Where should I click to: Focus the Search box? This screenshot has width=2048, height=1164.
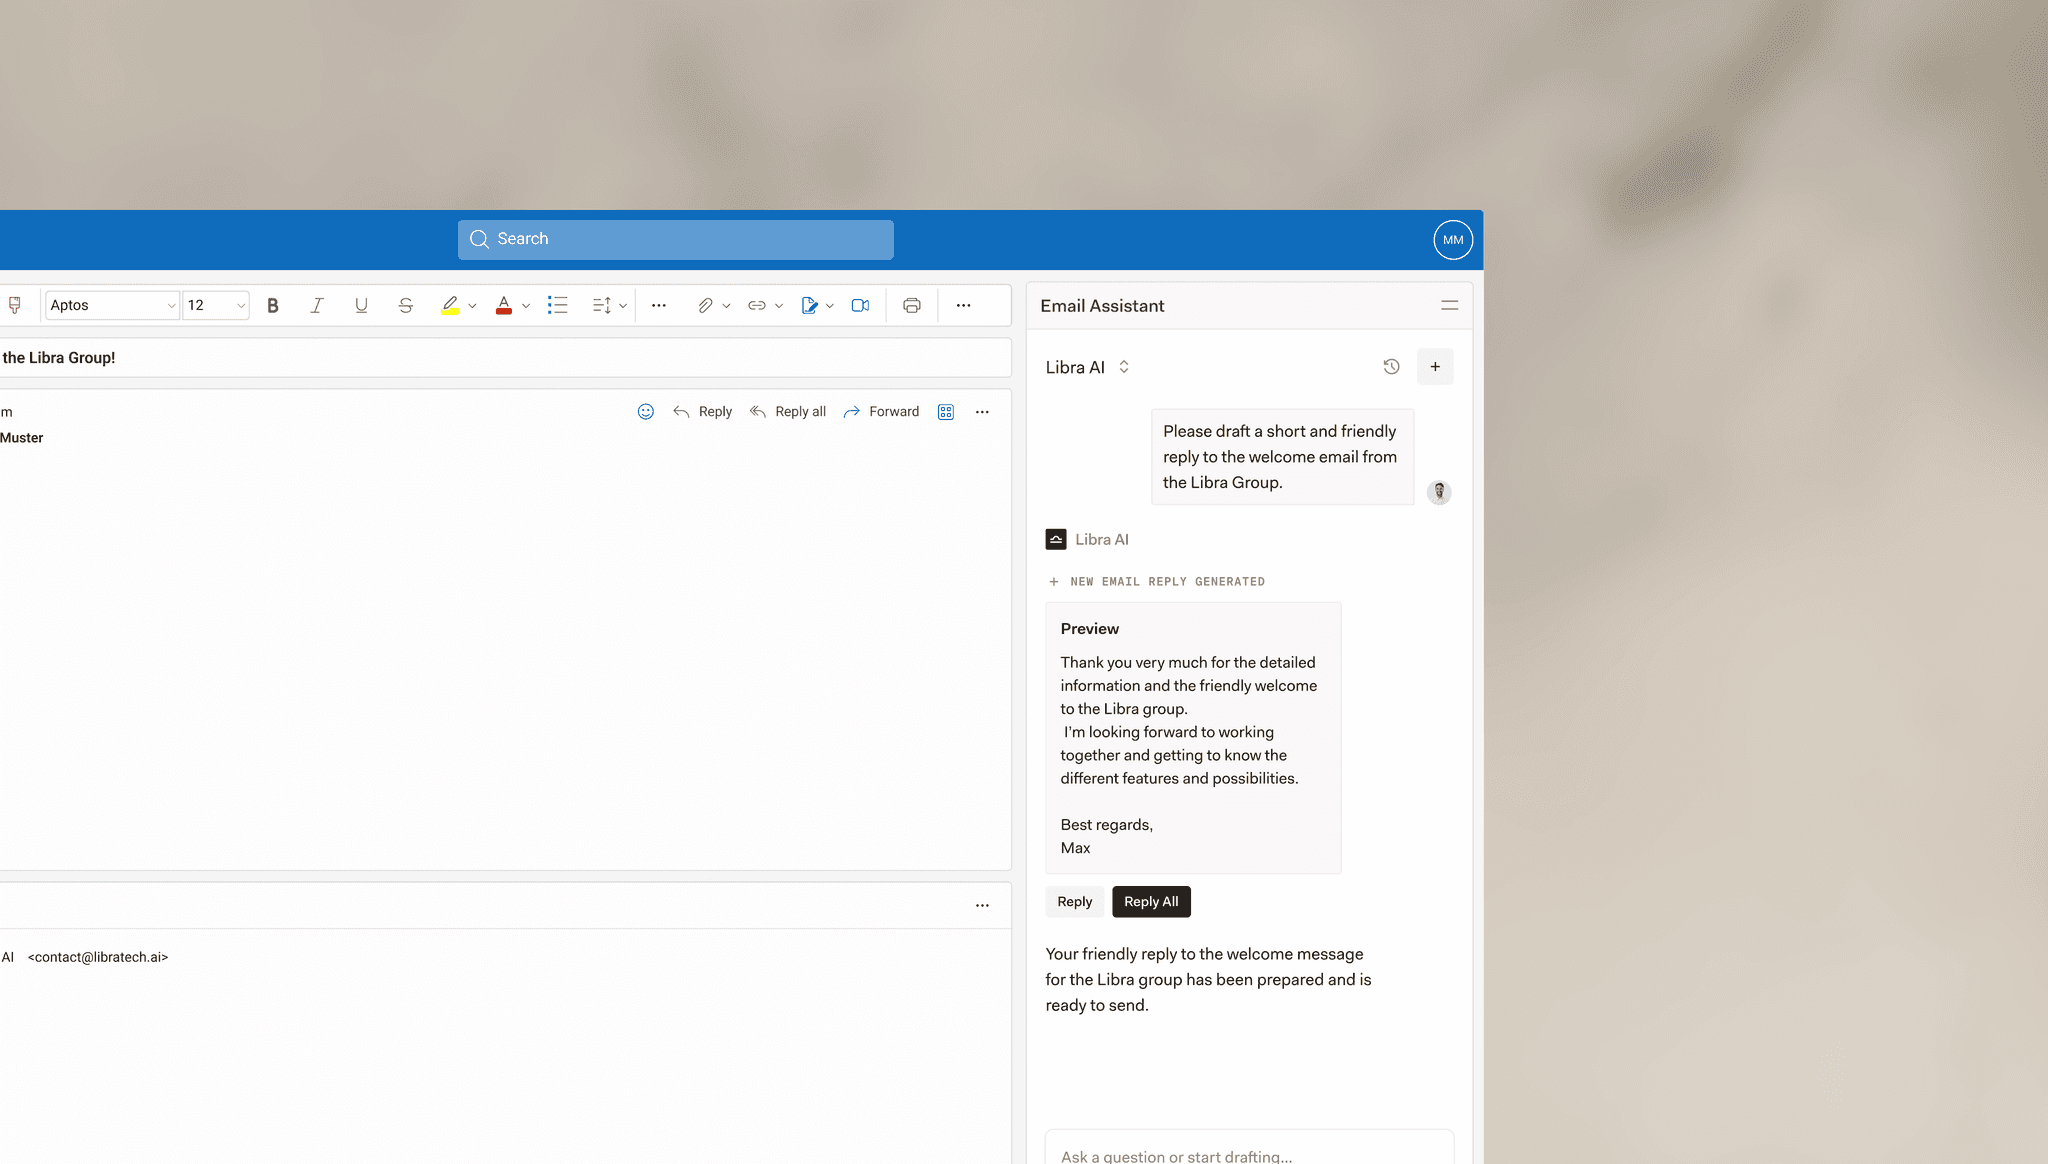click(x=676, y=240)
